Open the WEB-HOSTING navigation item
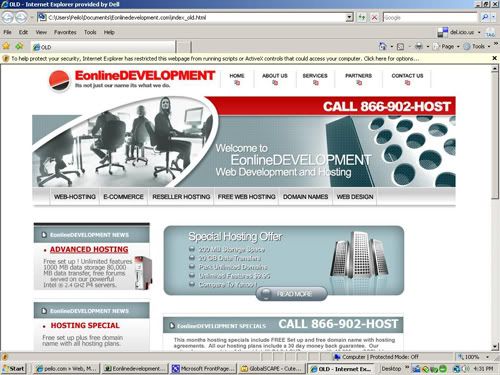This screenshot has height=375, width=500. pos(75,197)
